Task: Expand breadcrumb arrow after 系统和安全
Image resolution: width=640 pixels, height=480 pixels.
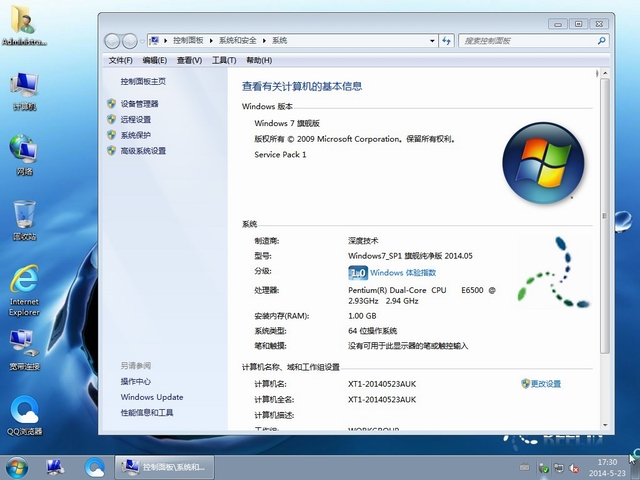Action: (x=265, y=40)
